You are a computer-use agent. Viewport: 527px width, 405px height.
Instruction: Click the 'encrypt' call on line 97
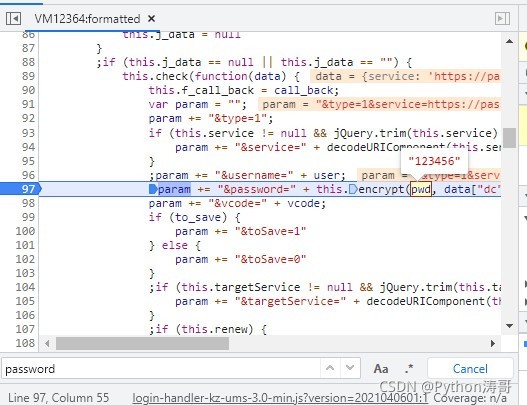click(381, 189)
